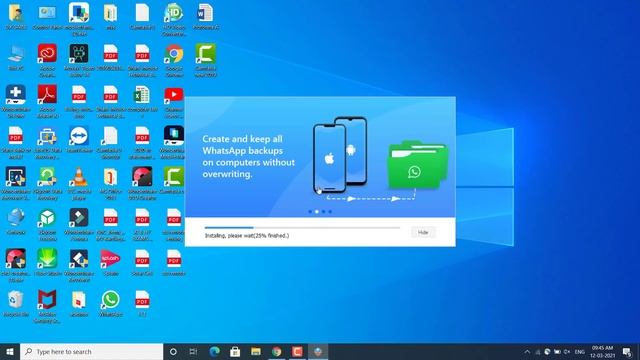Screen dimensions: 640x360
Task: Launch Wondershare DVD Creator shortcut
Action: [142, 183]
